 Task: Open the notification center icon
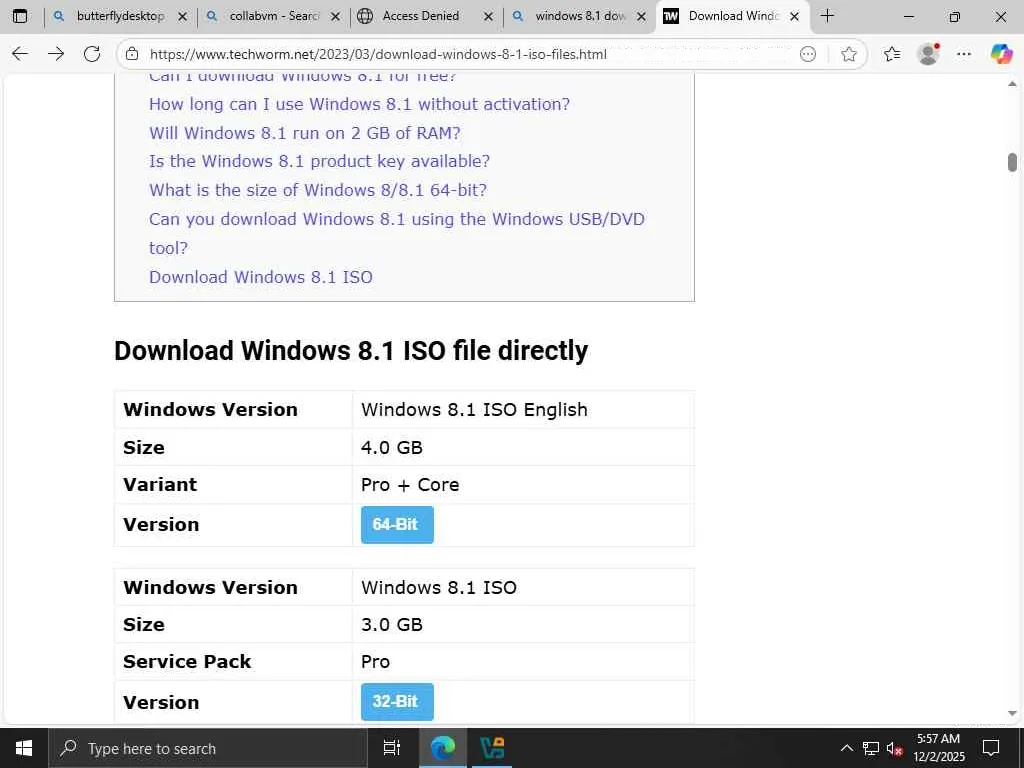point(991,748)
